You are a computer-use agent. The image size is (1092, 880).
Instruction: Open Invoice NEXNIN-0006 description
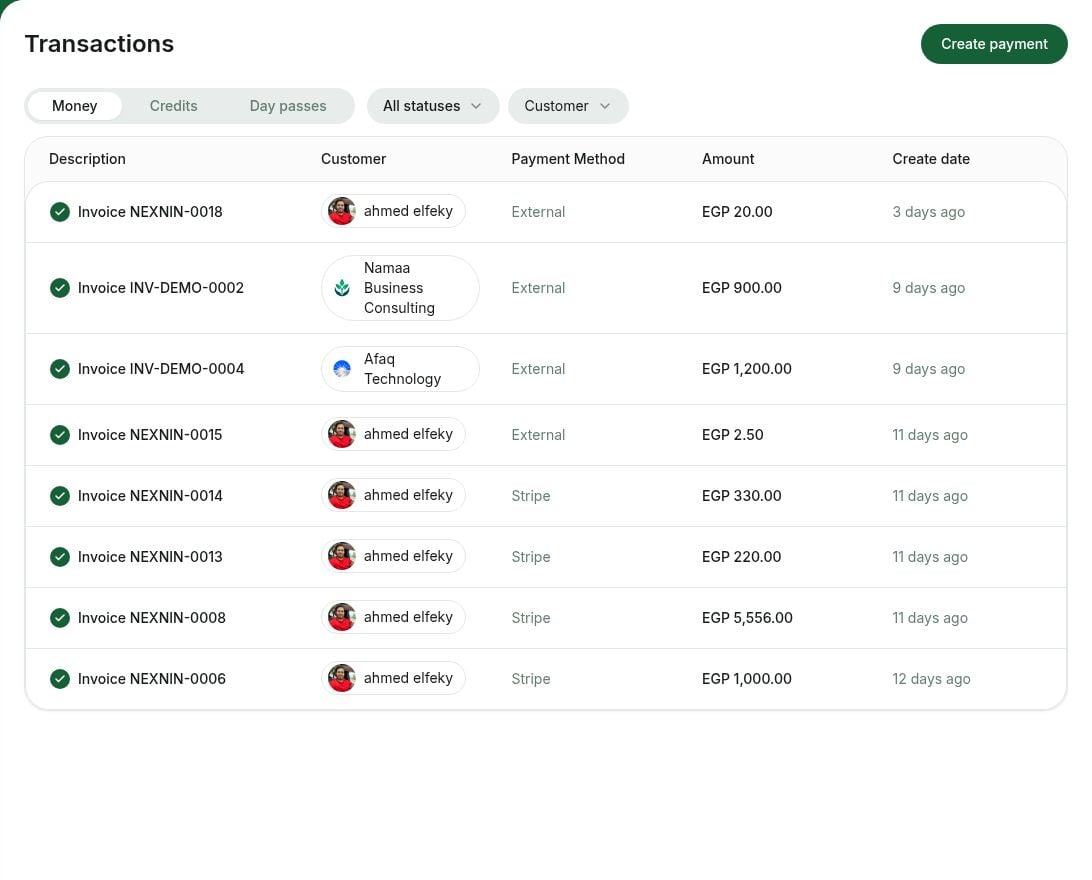152,679
